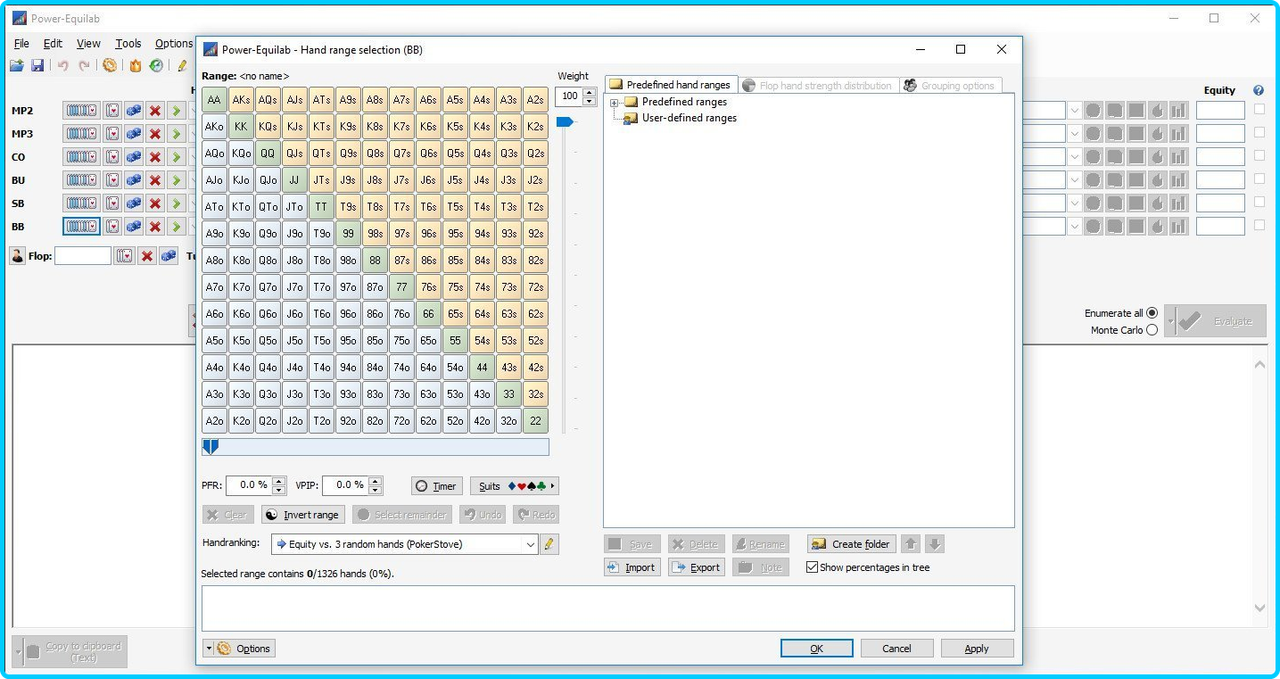Image resolution: width=1280 pixels, height=679 pixels.
Task: Clear the flop with its red X
Action: [147, 256]
